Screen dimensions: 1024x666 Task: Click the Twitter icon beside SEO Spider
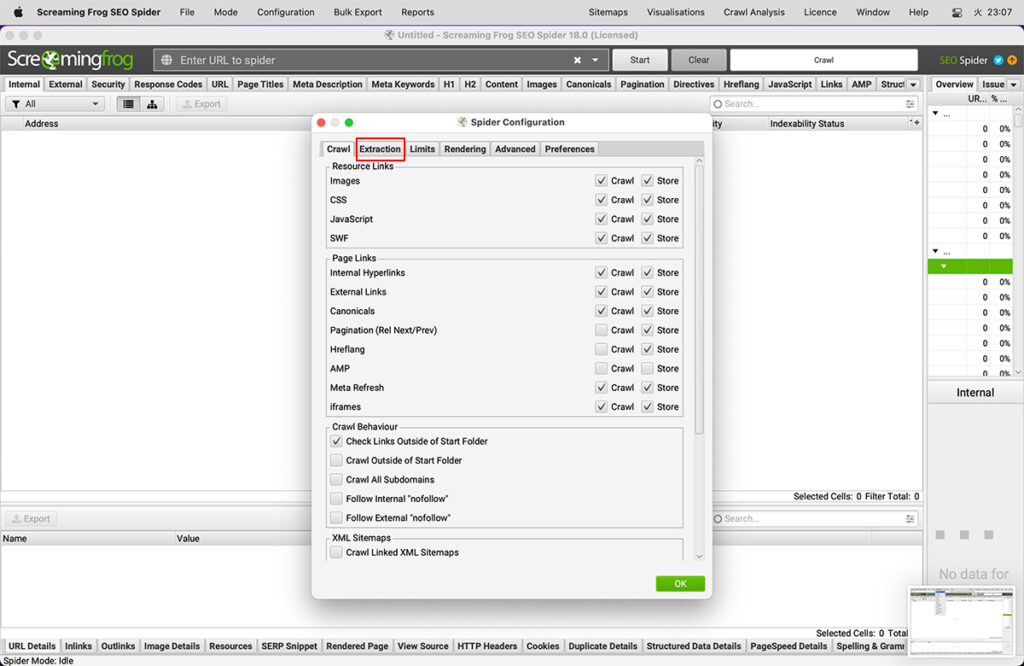[998, 60]
